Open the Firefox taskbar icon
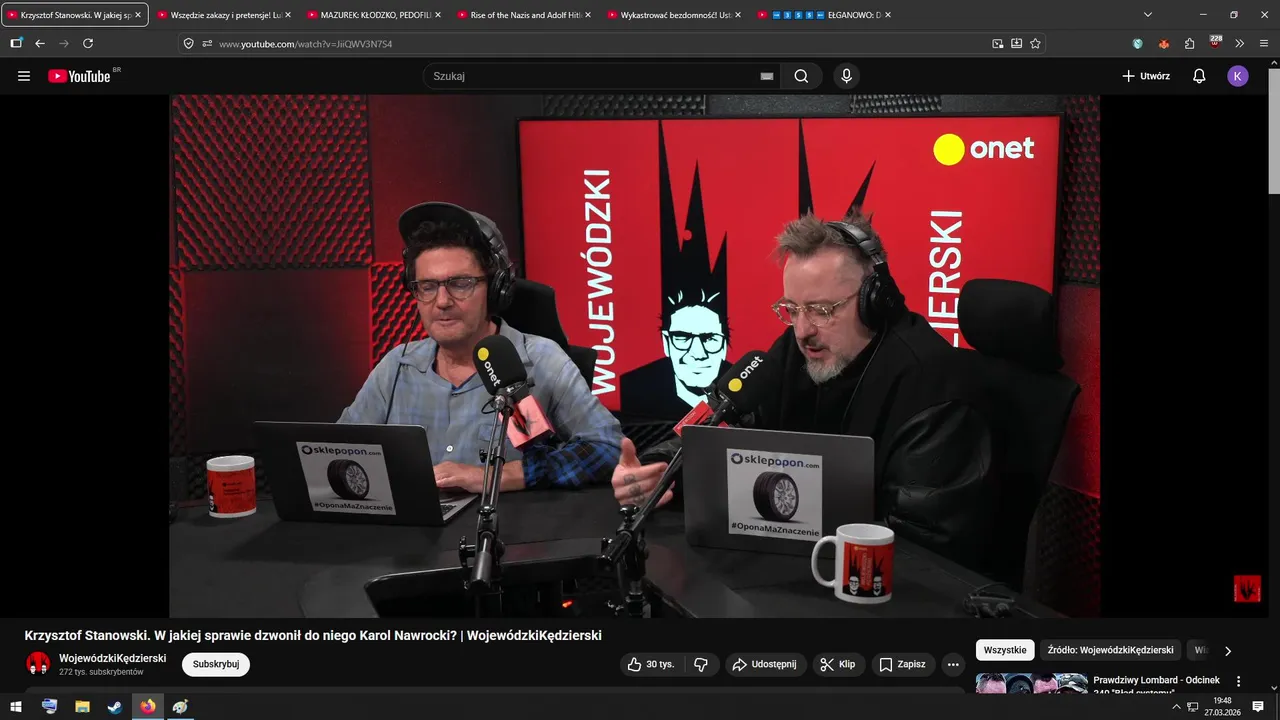Image resolution: width=1280 pixels, height=720 pixels. (148, 706)
